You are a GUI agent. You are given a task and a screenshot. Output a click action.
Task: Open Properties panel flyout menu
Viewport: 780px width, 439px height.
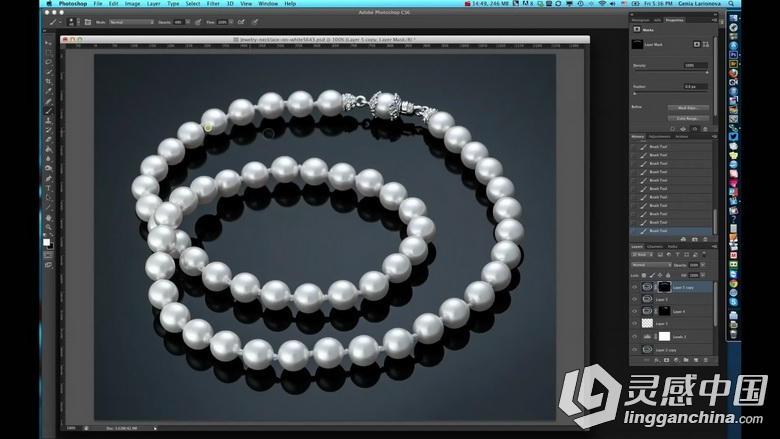[714, 20]
